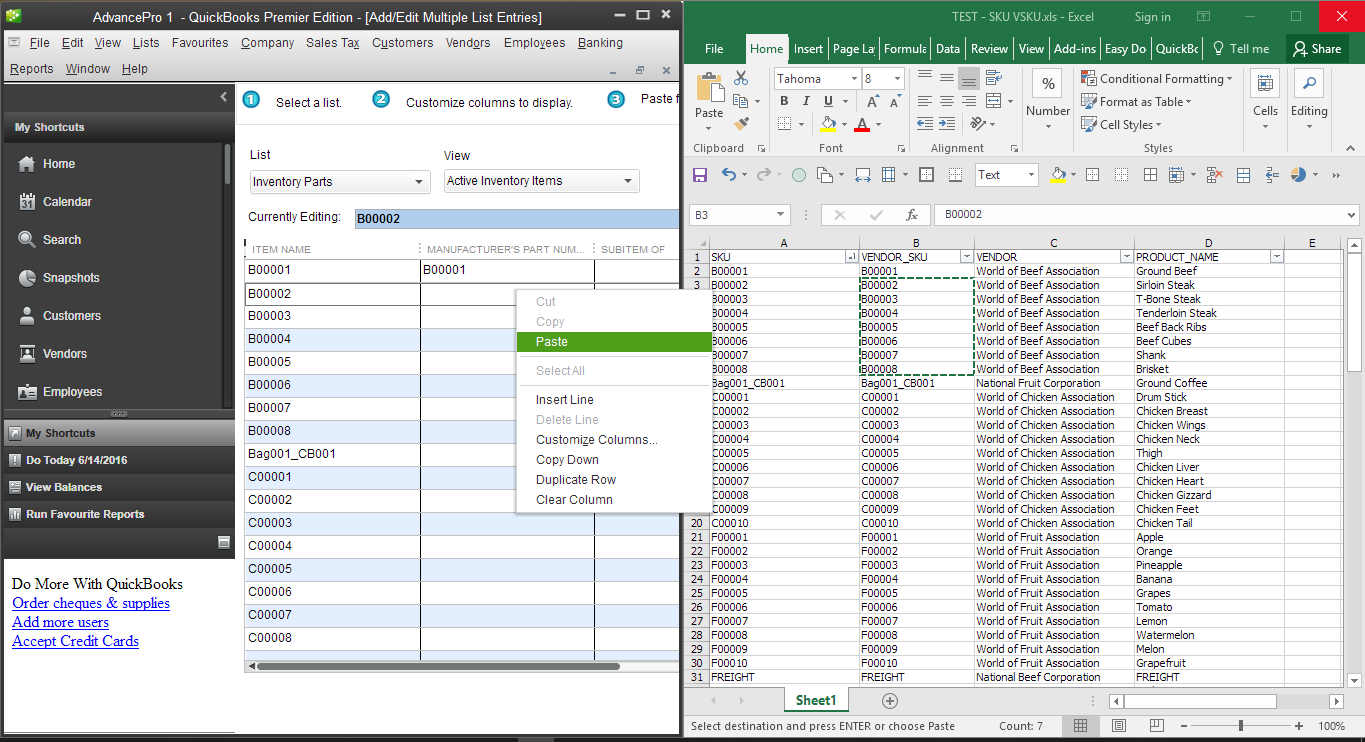Click the yellow fill color button in ribbon
This screenshot has height=742, width=1365.
[828, 124]
